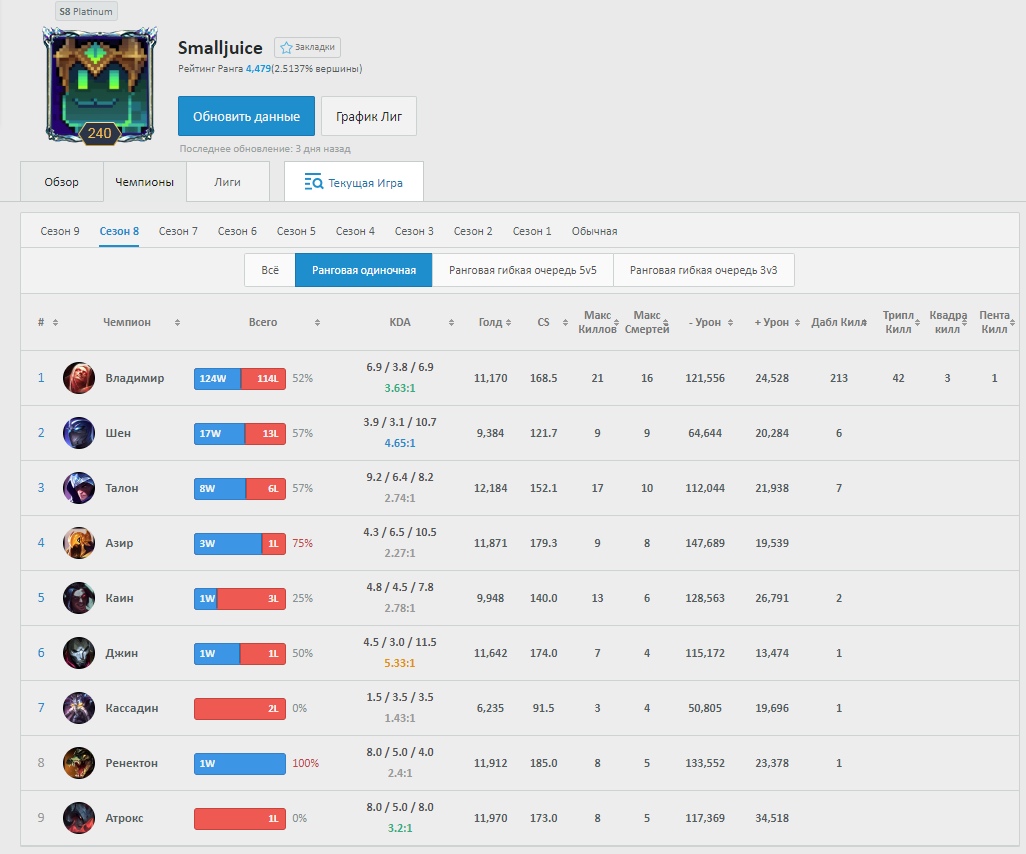Click Vladimir win-loss ratio bar
1026x854 pixels.
[240, 379]
